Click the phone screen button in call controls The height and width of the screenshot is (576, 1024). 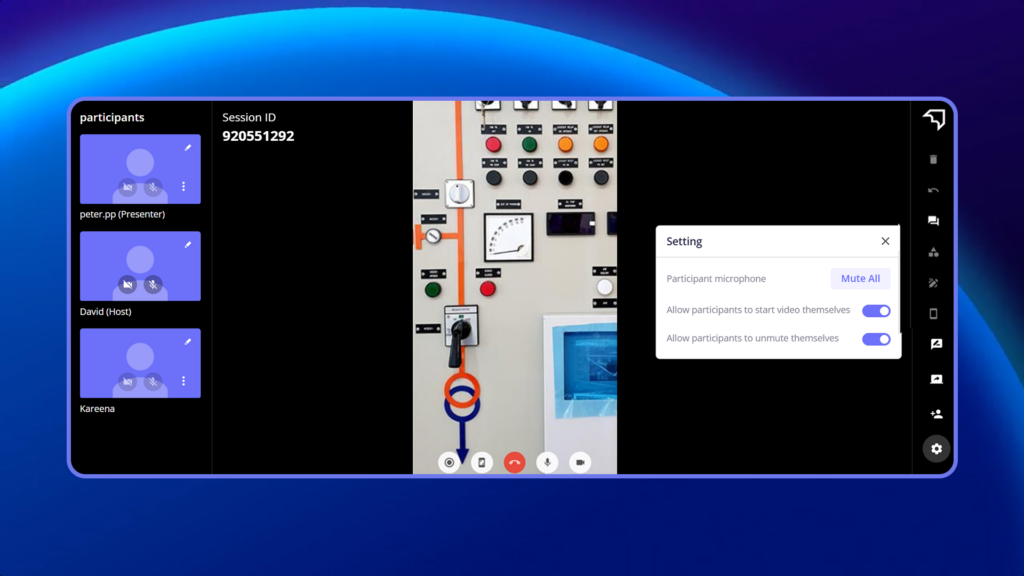482,462
